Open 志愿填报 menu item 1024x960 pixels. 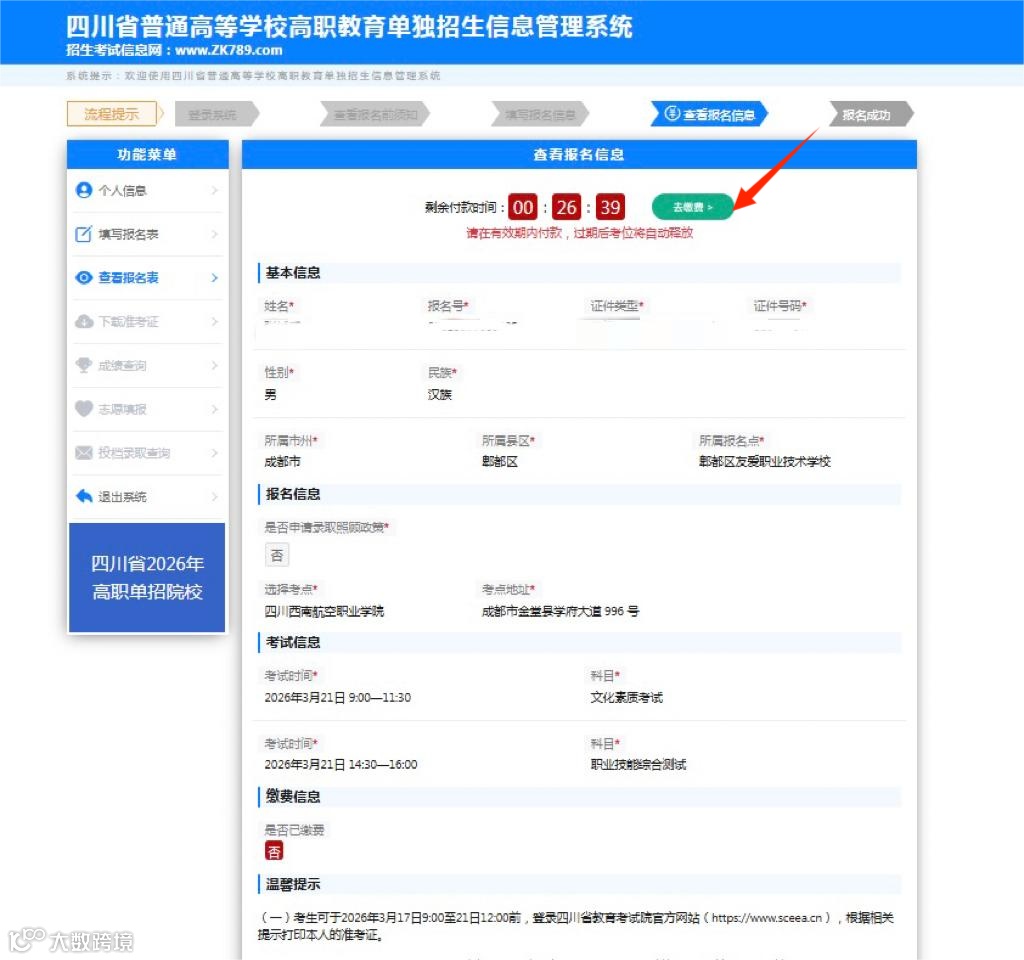tap(148, 409)
